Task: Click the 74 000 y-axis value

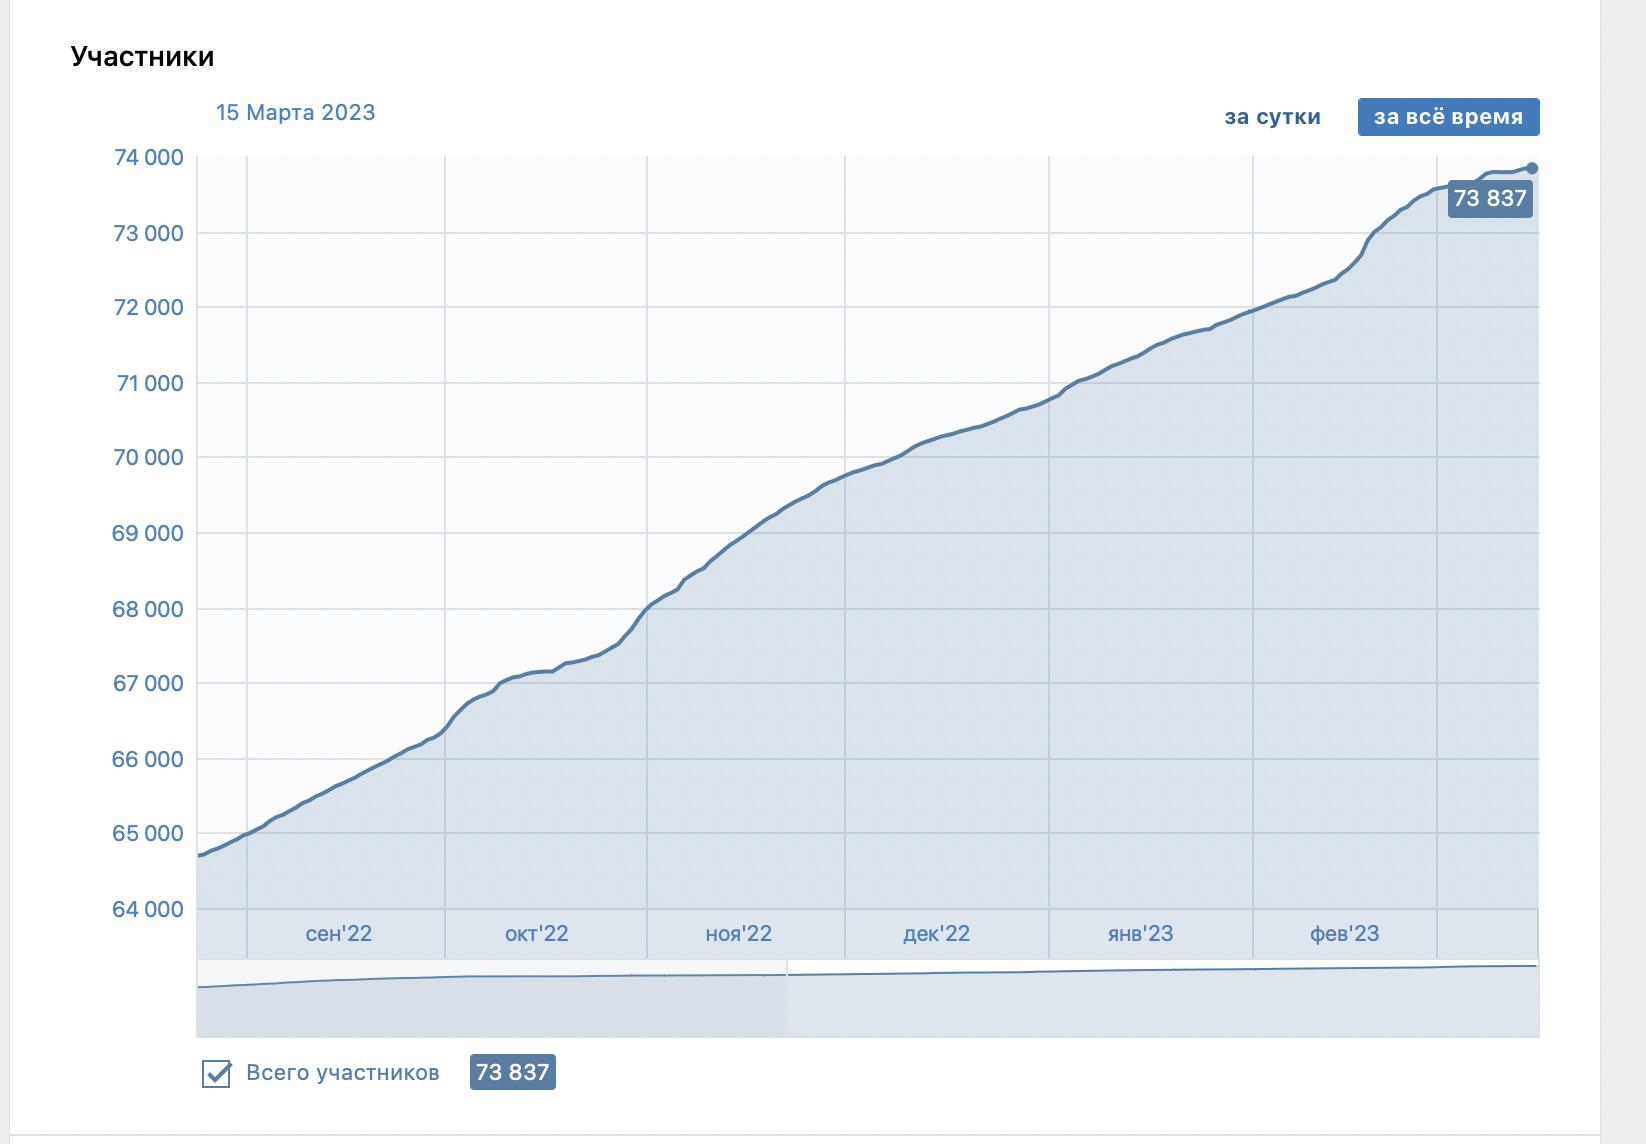Action: [149, 157]
